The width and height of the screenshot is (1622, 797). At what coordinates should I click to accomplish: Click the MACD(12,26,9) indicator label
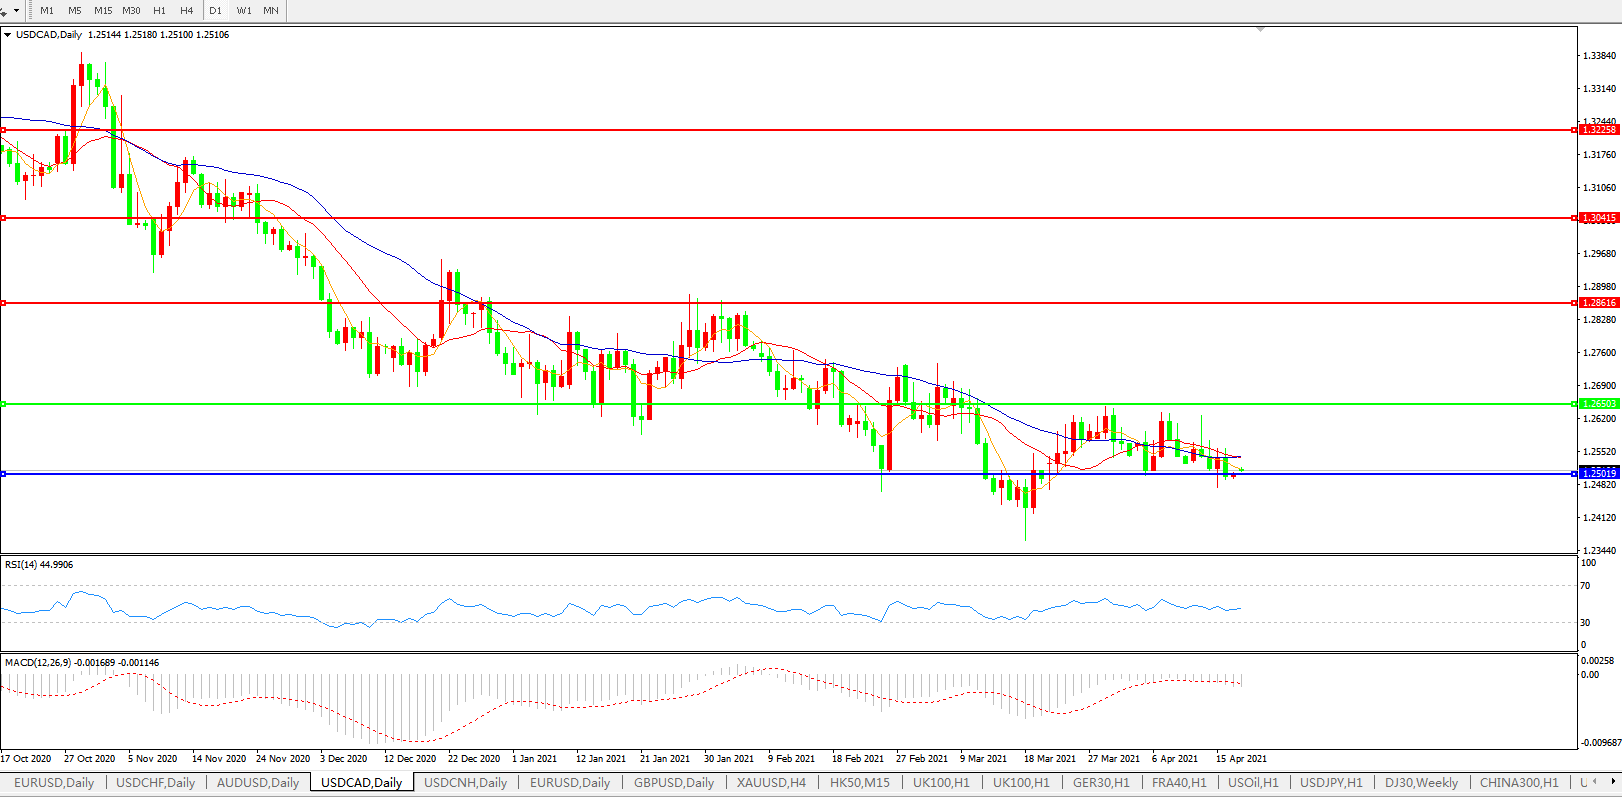coord(81,663)
